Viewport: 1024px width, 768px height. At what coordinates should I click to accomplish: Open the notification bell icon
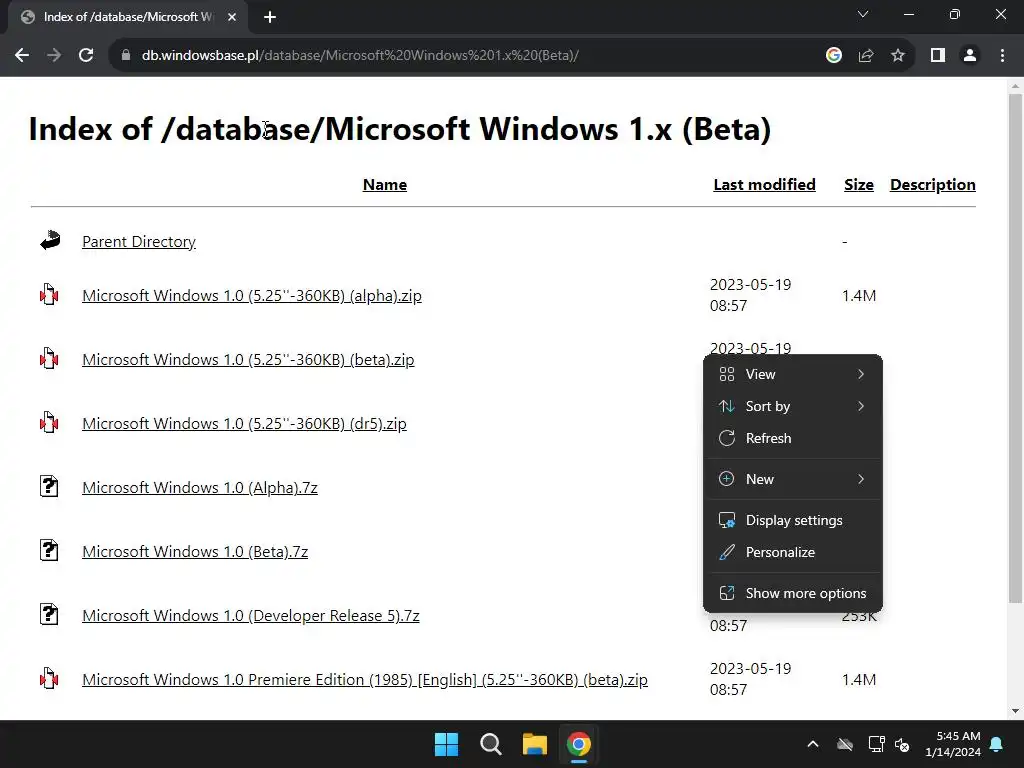coord(997,744)
